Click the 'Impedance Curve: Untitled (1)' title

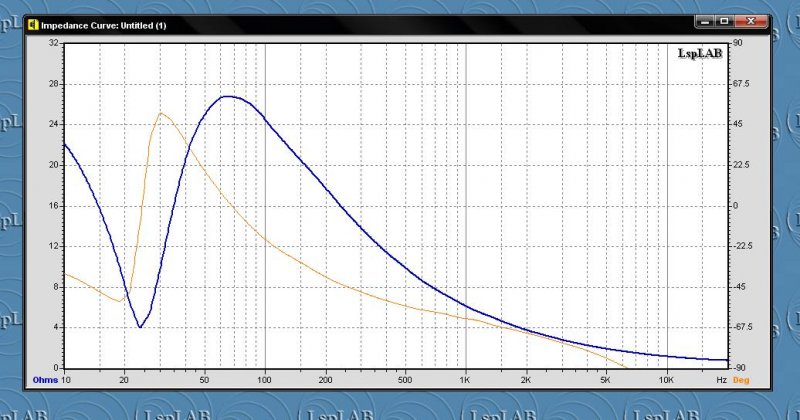click(x=104, y=26)
